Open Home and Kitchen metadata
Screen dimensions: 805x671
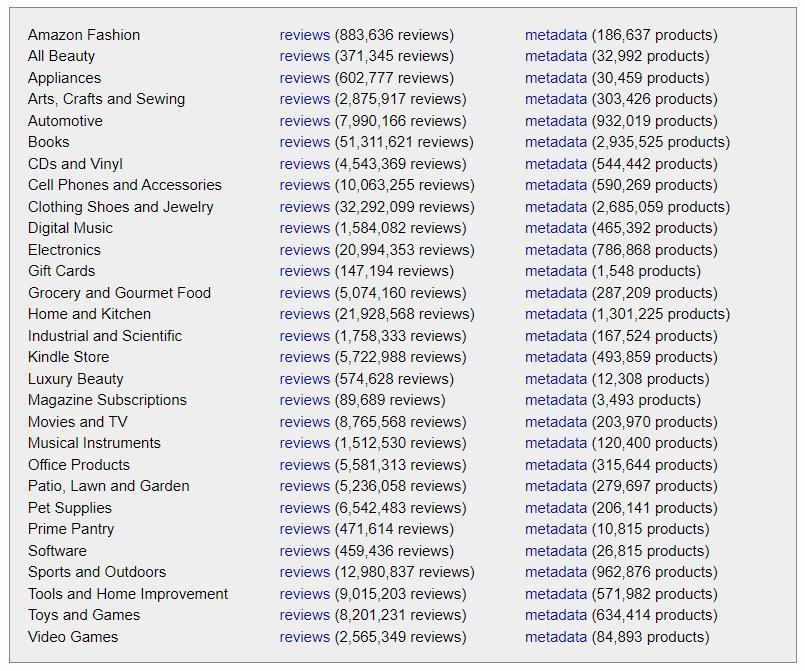(555, 314)
